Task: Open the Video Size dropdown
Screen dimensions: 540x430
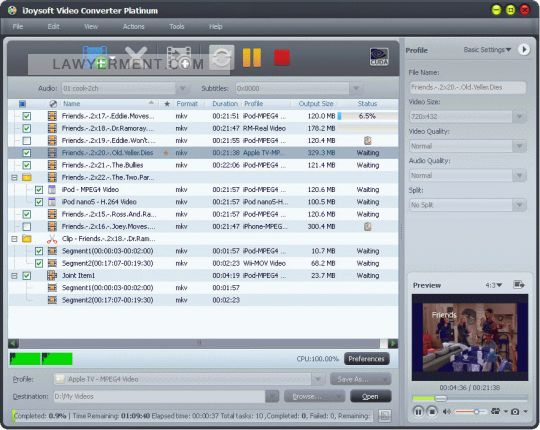Action: click(519, 117)
